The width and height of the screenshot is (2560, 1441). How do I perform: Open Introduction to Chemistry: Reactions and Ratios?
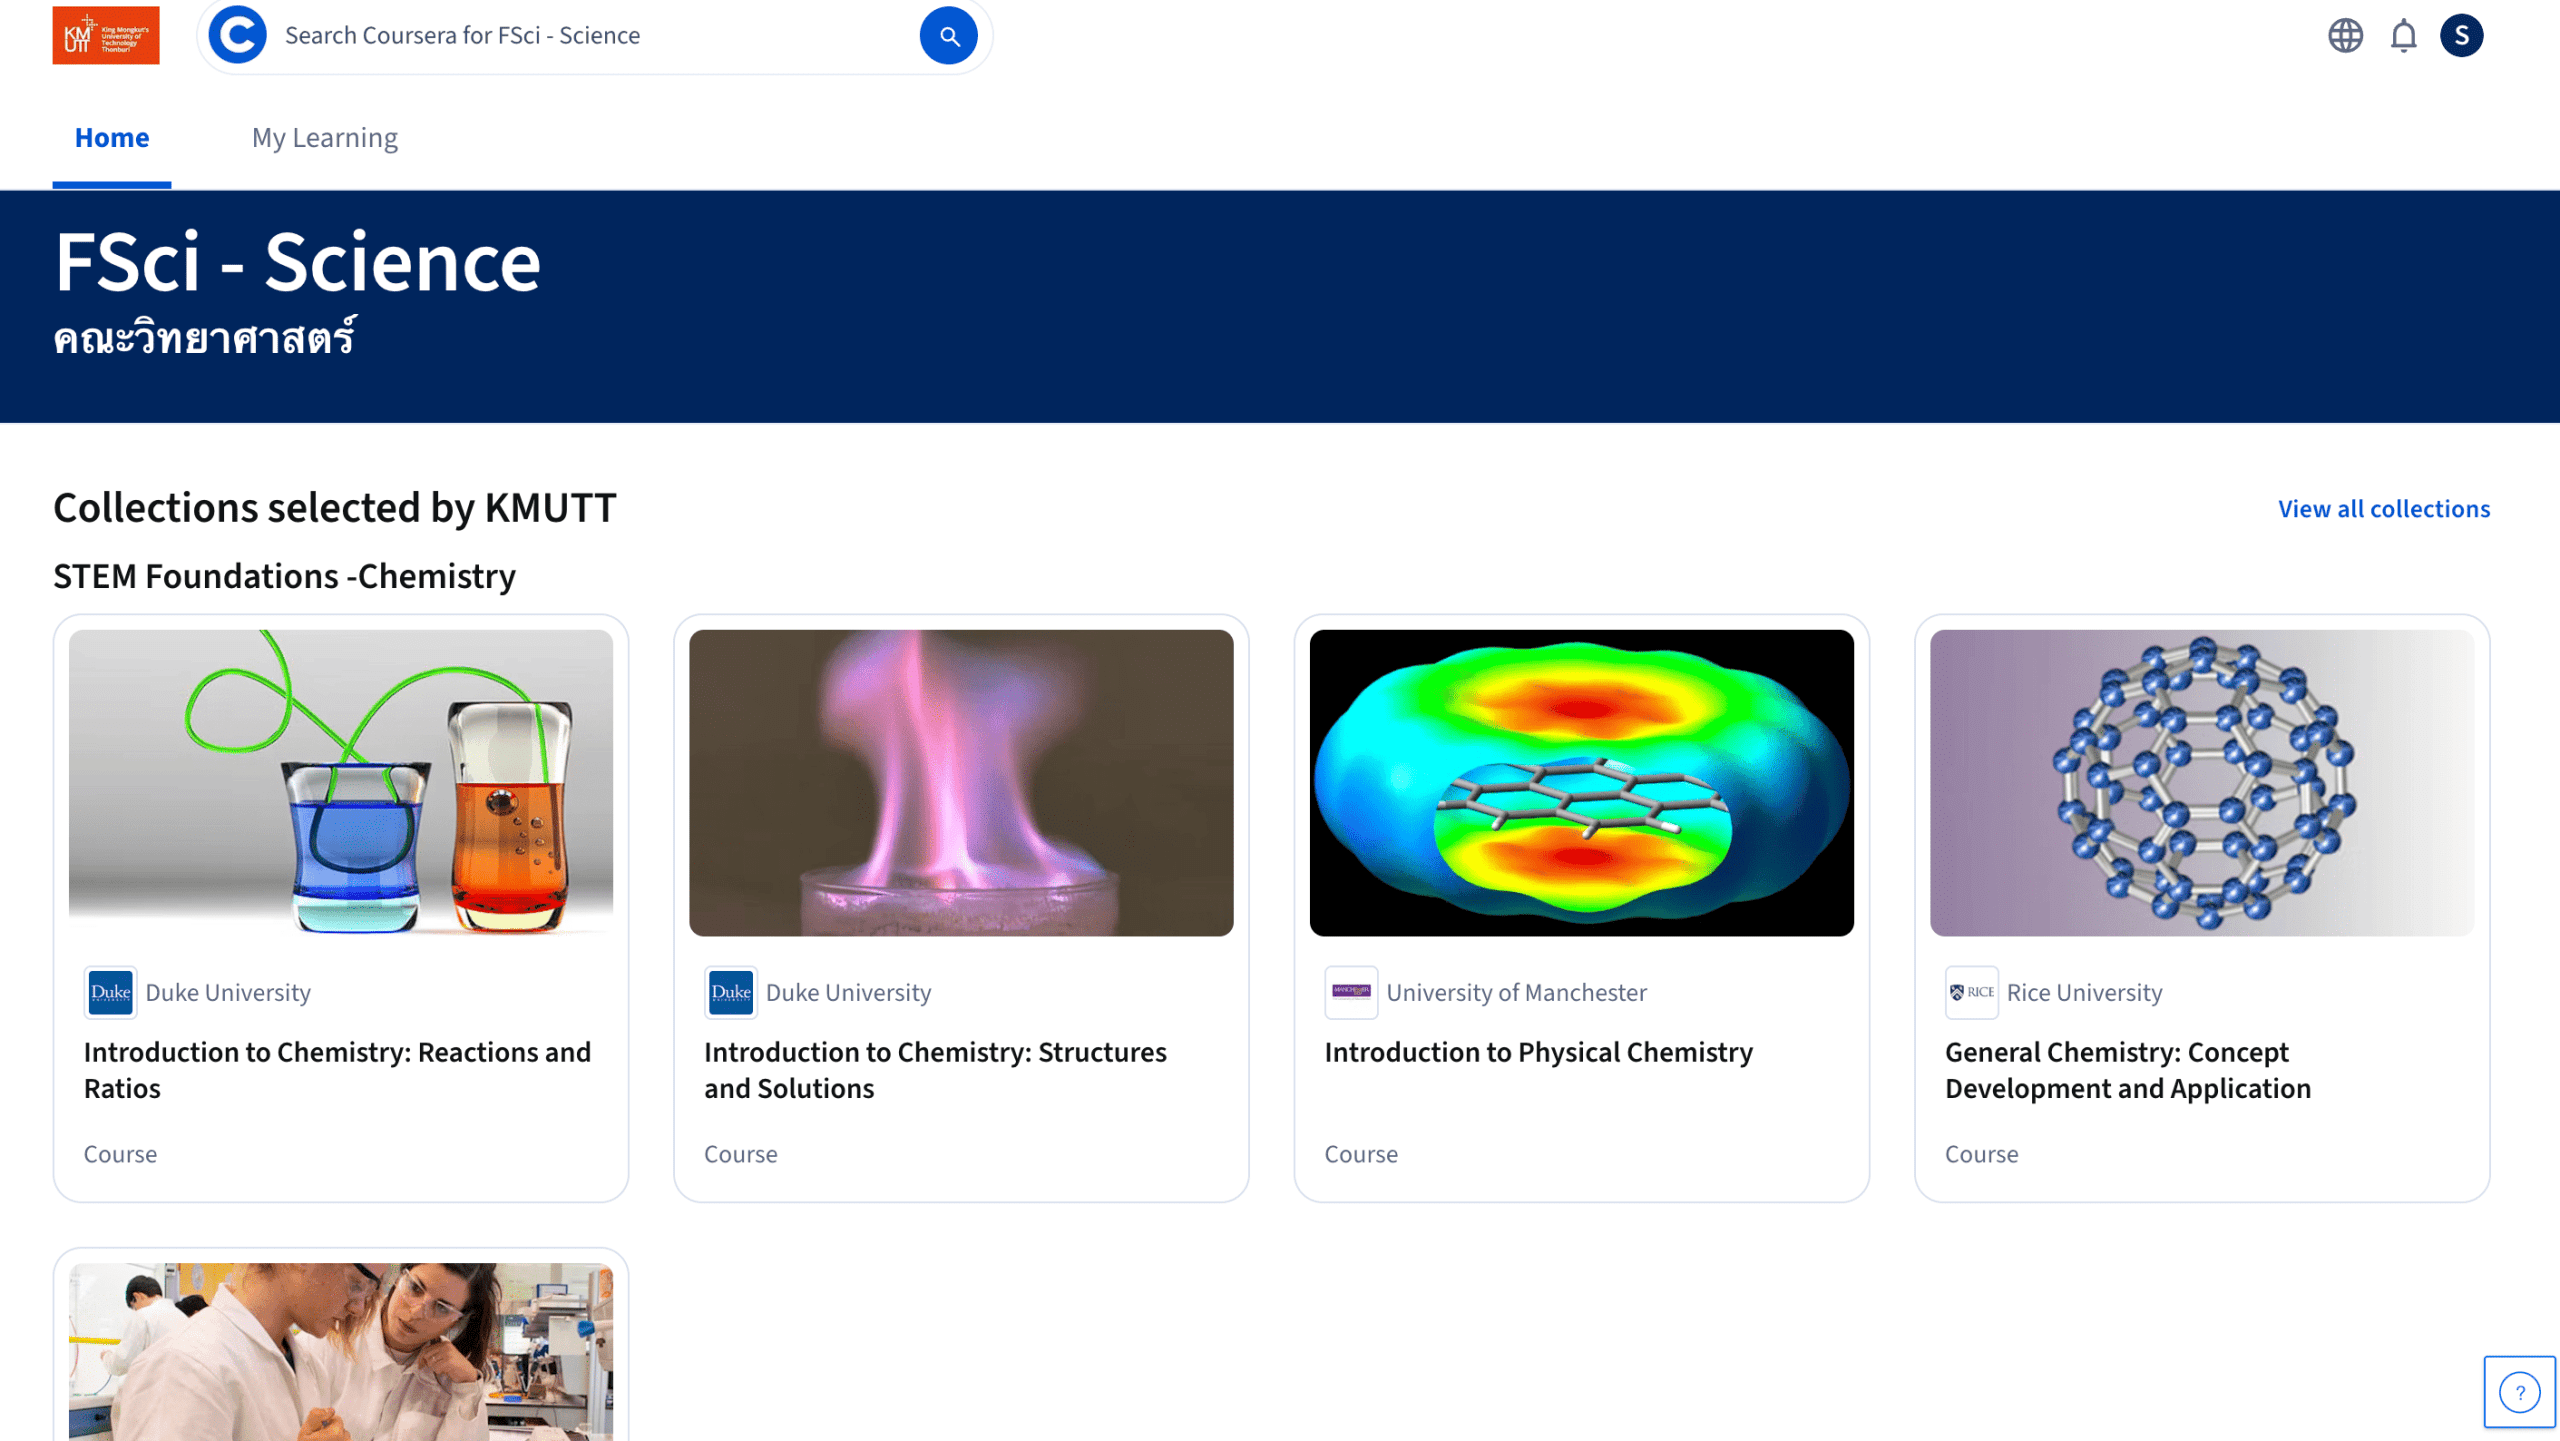(x=337, y=1070)
